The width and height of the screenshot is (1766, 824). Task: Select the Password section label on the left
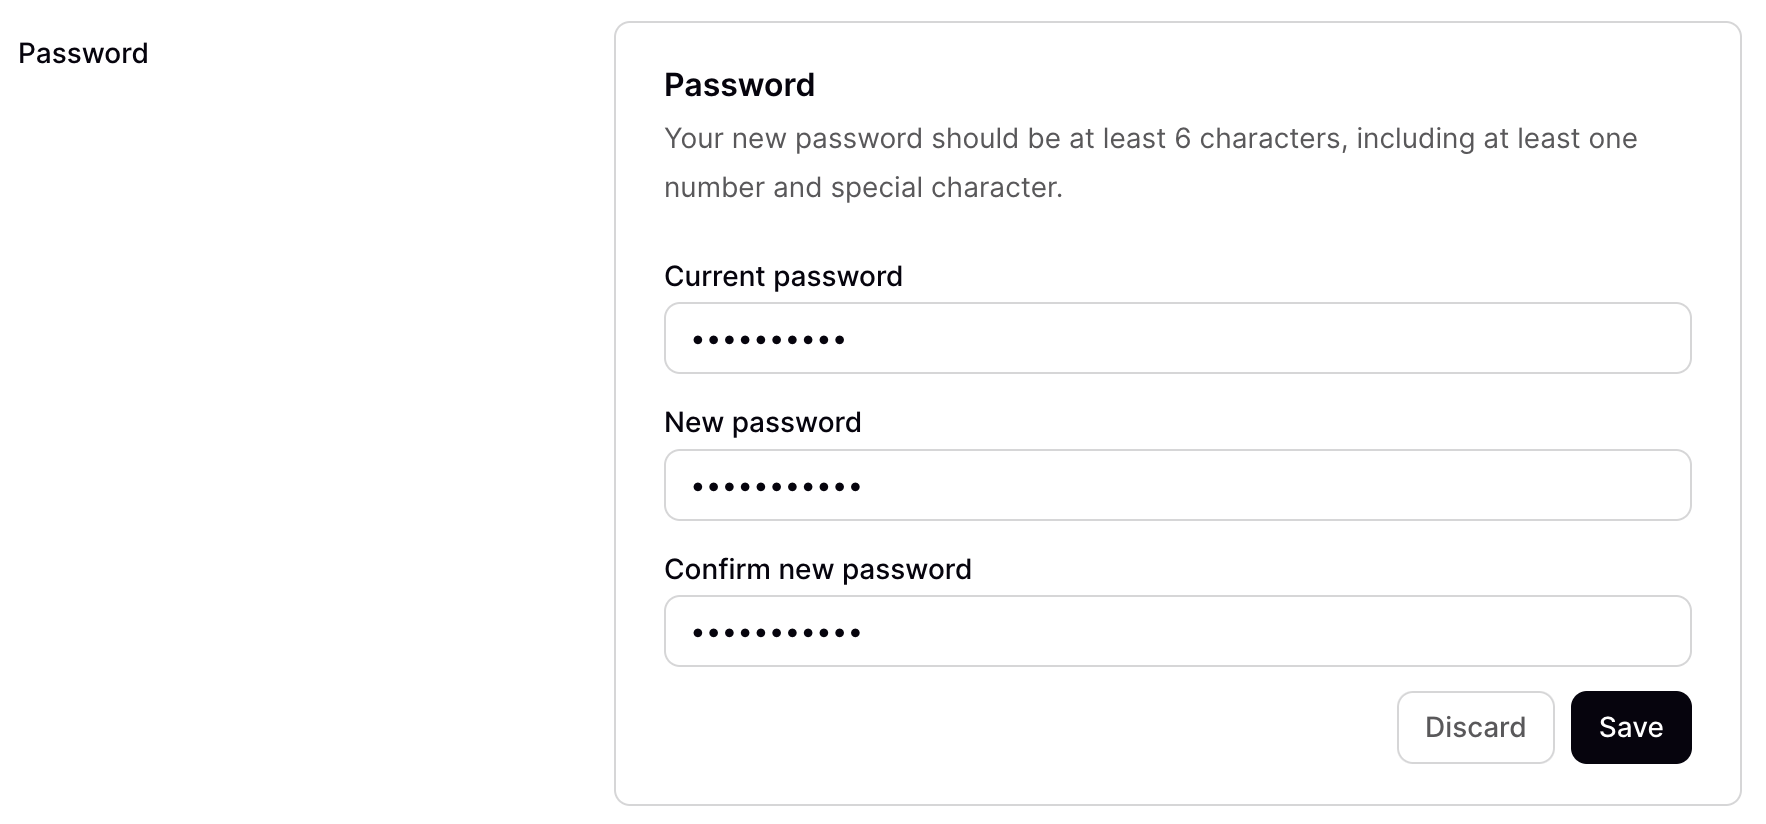(83, 53)
